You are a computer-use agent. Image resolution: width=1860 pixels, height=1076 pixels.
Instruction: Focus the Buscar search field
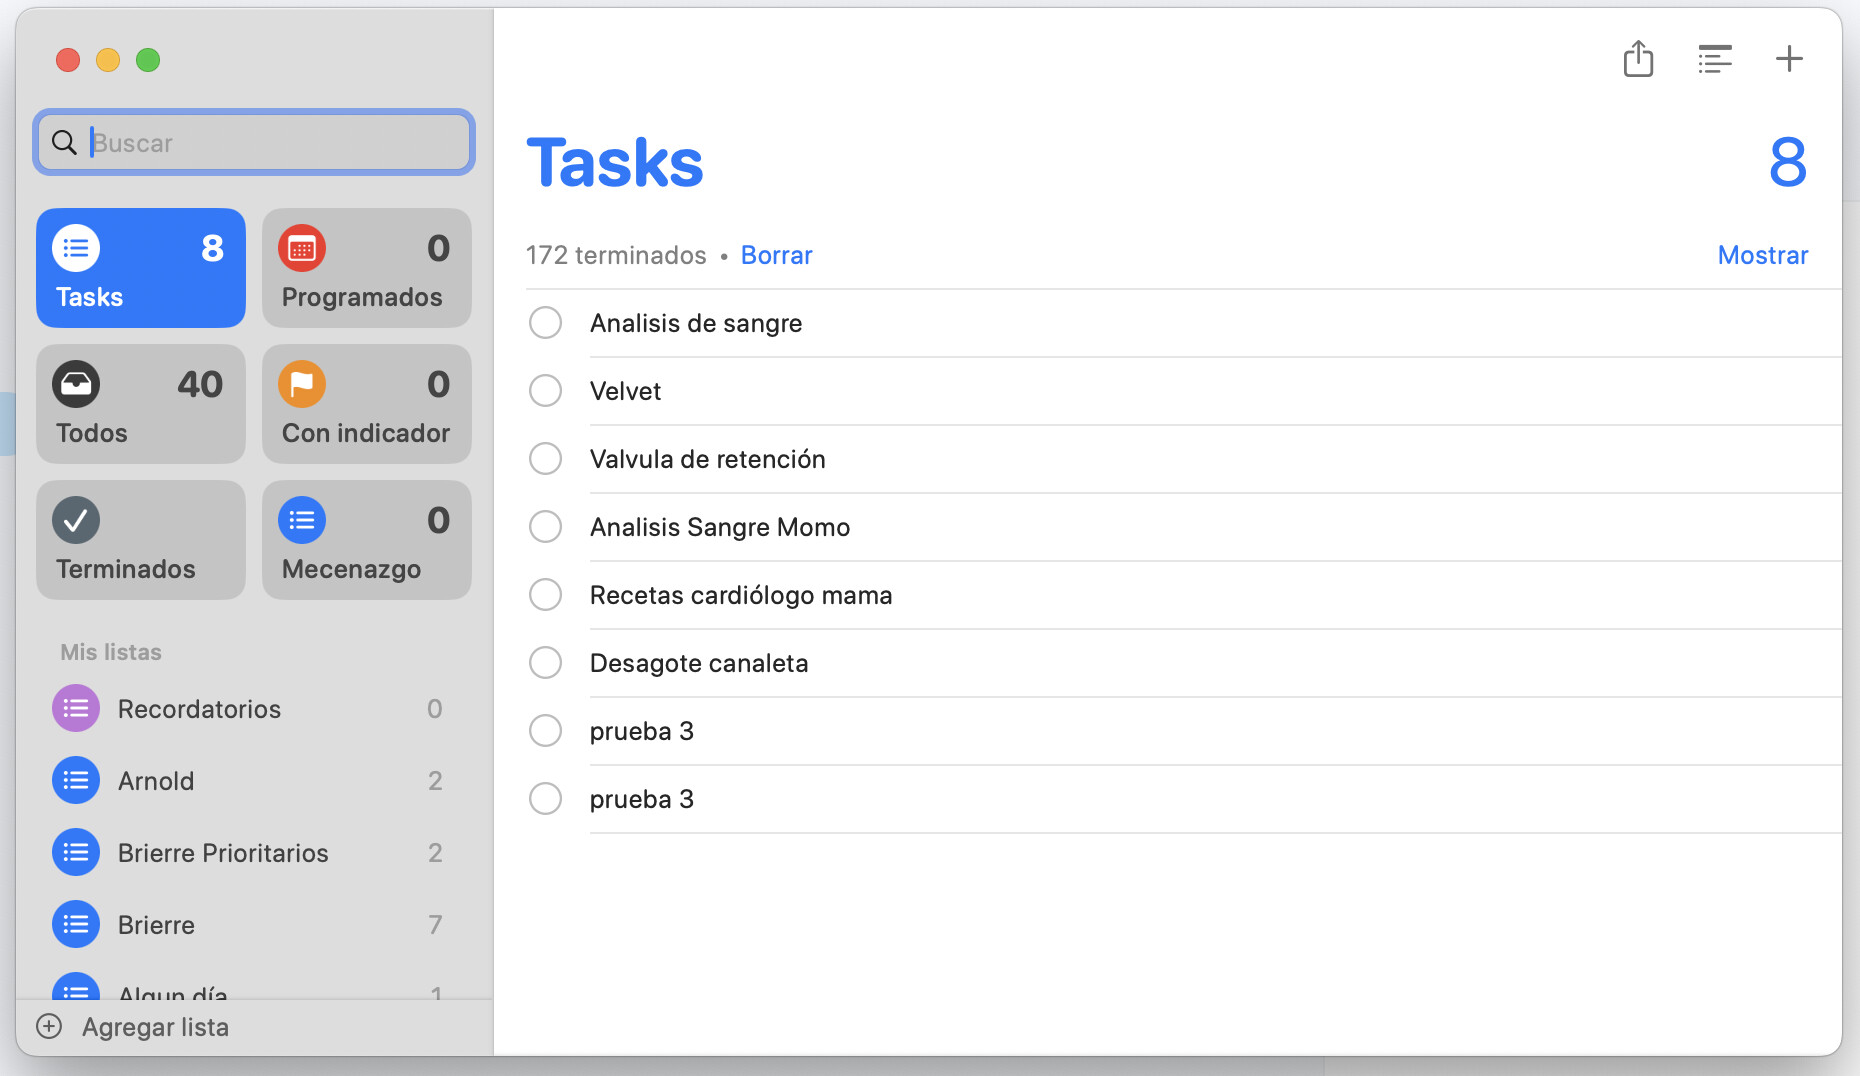pos(270,143)
